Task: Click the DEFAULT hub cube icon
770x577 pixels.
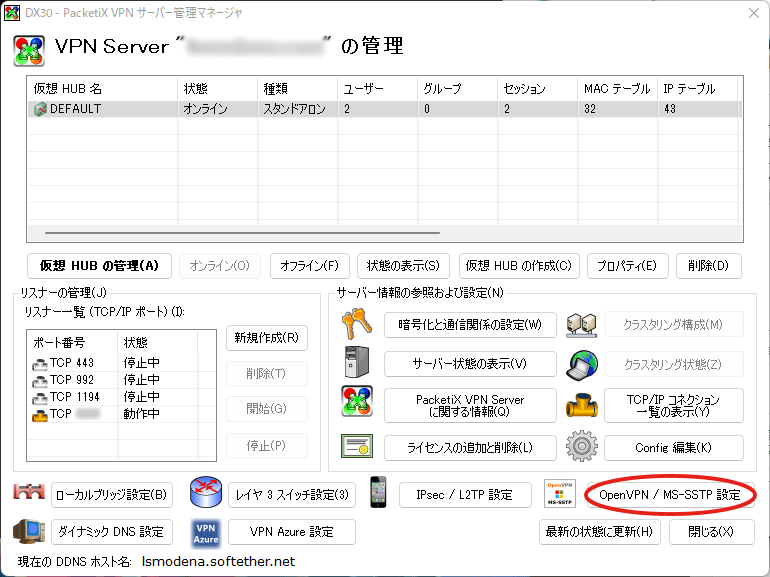Action: click(40, 109)
